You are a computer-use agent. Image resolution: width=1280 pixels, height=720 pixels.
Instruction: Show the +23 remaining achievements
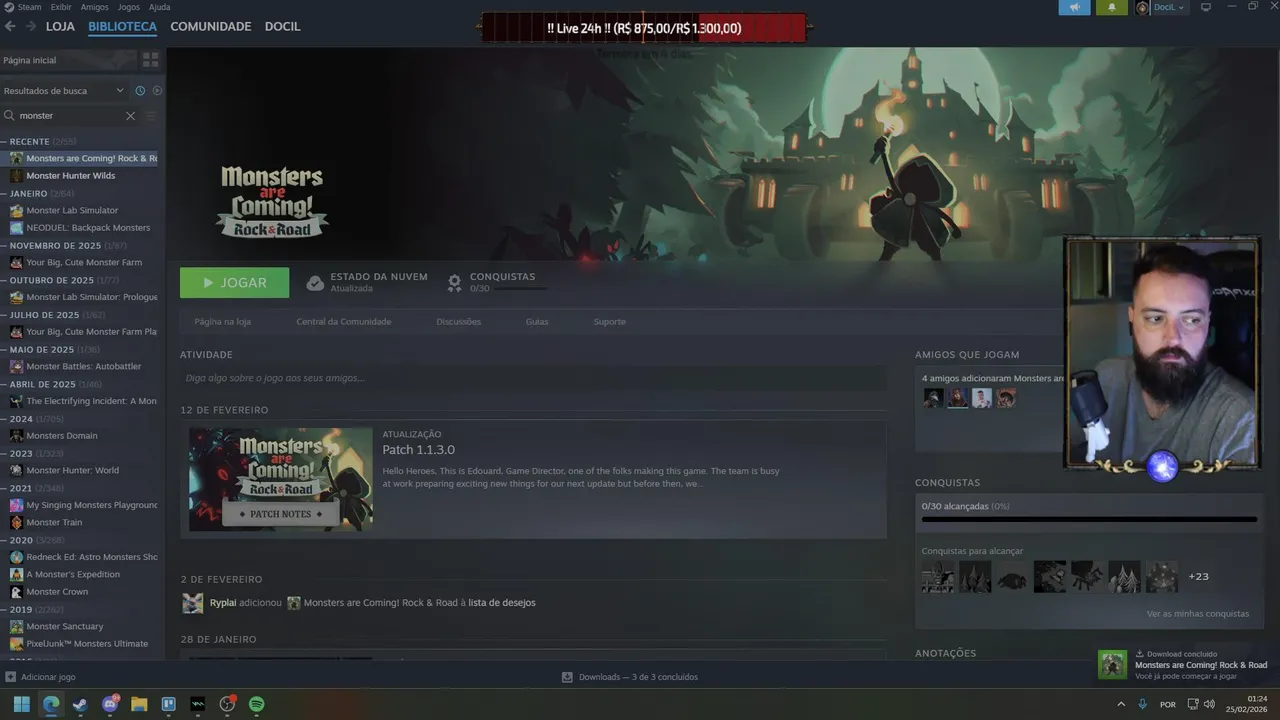click(1198, 577)
